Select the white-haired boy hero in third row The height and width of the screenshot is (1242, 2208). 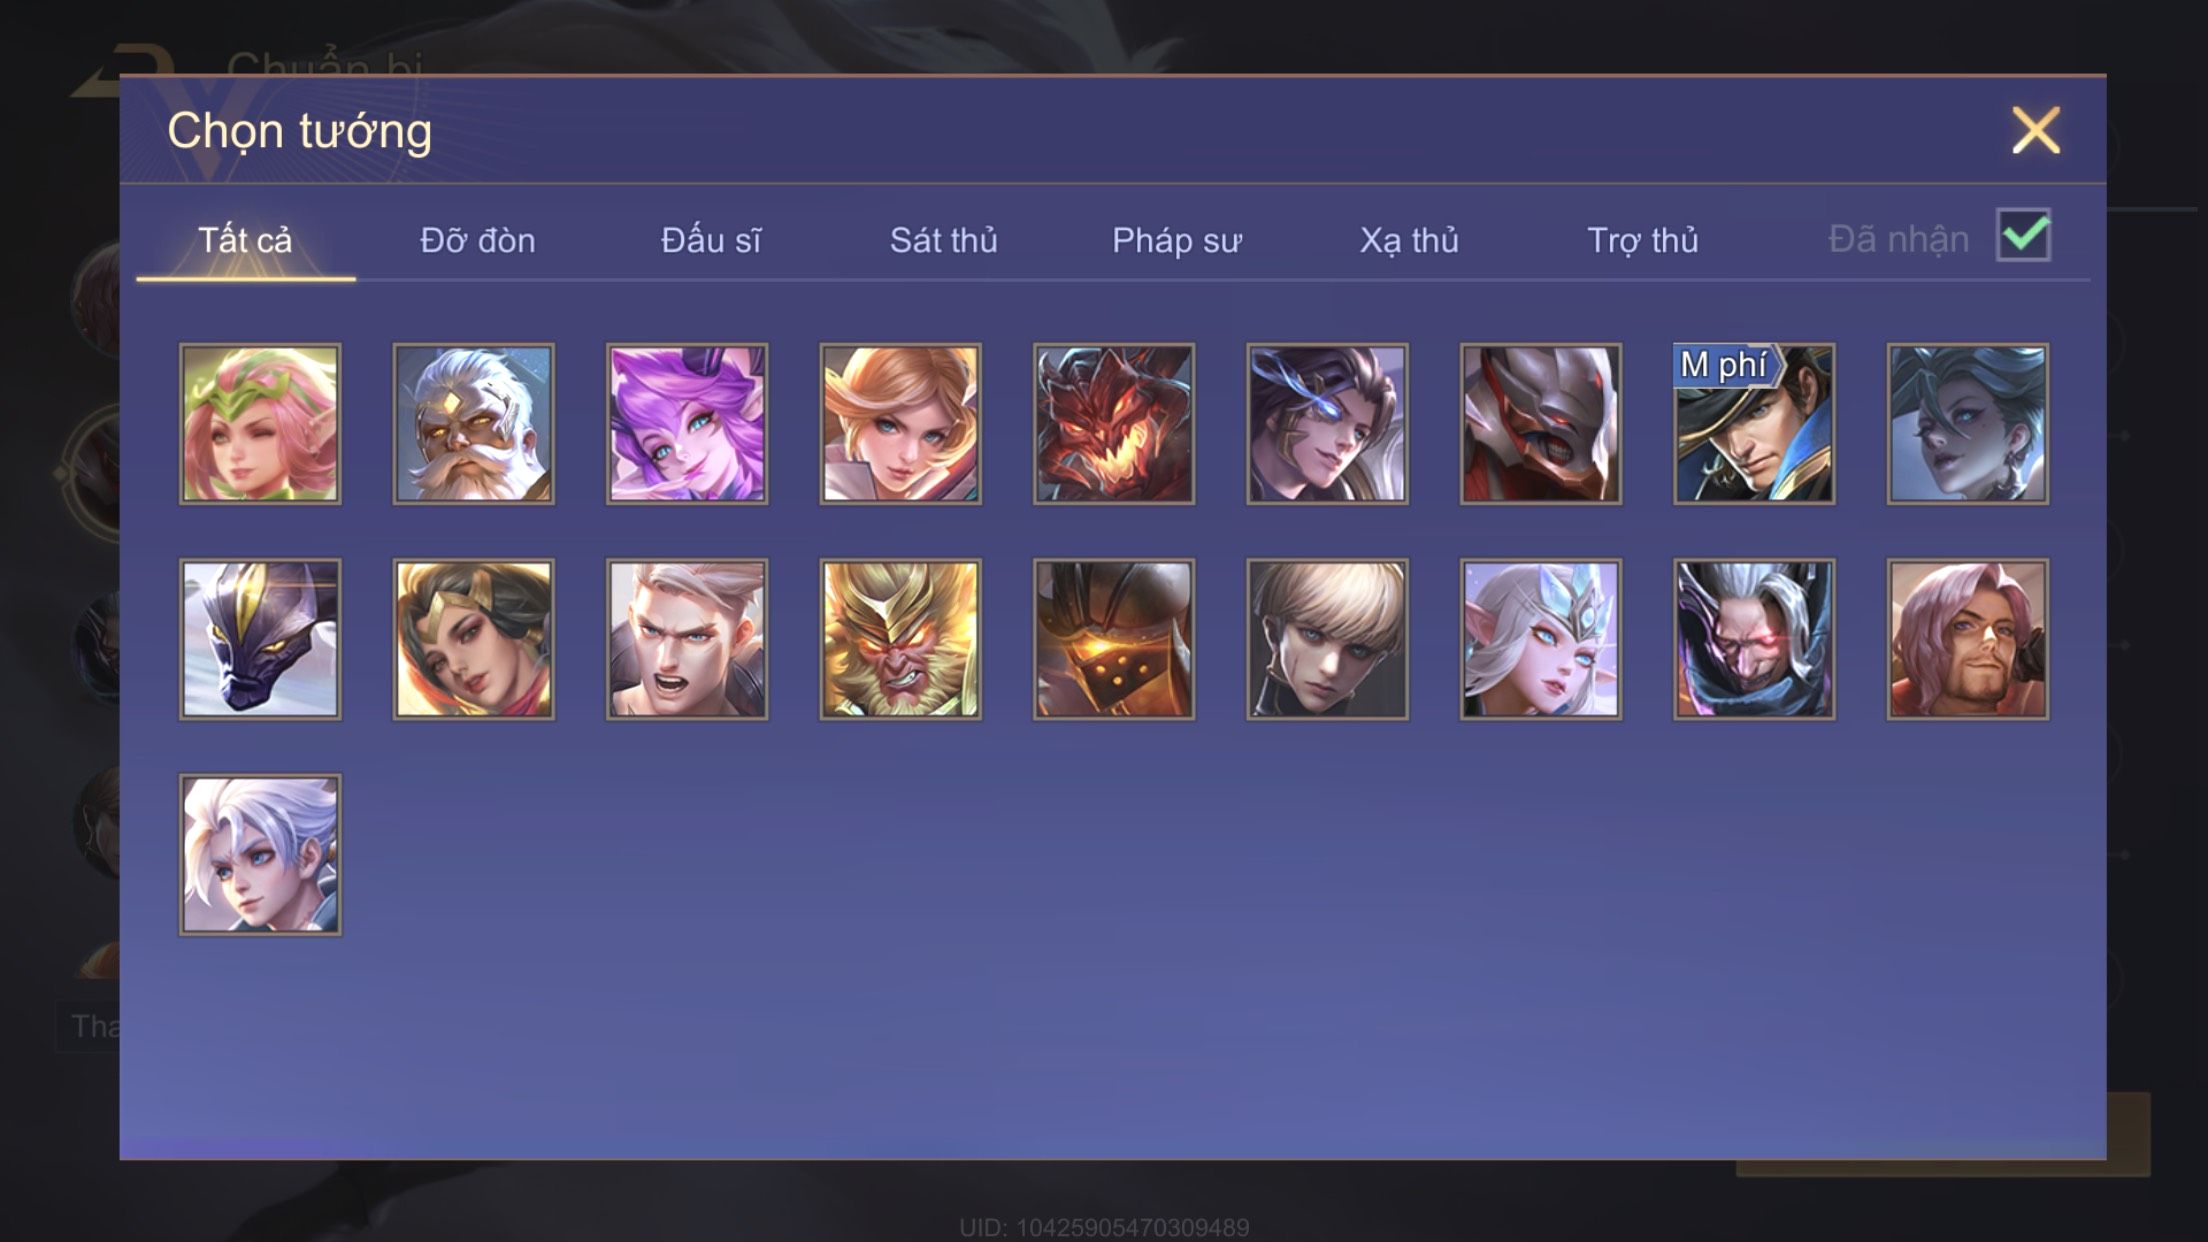pos(260,855)
